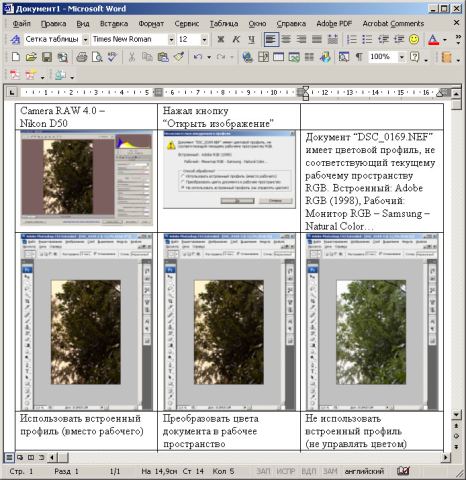Apply a bulleted list
Viewport: 466px width, 480px height.
[x=367, y=39]
